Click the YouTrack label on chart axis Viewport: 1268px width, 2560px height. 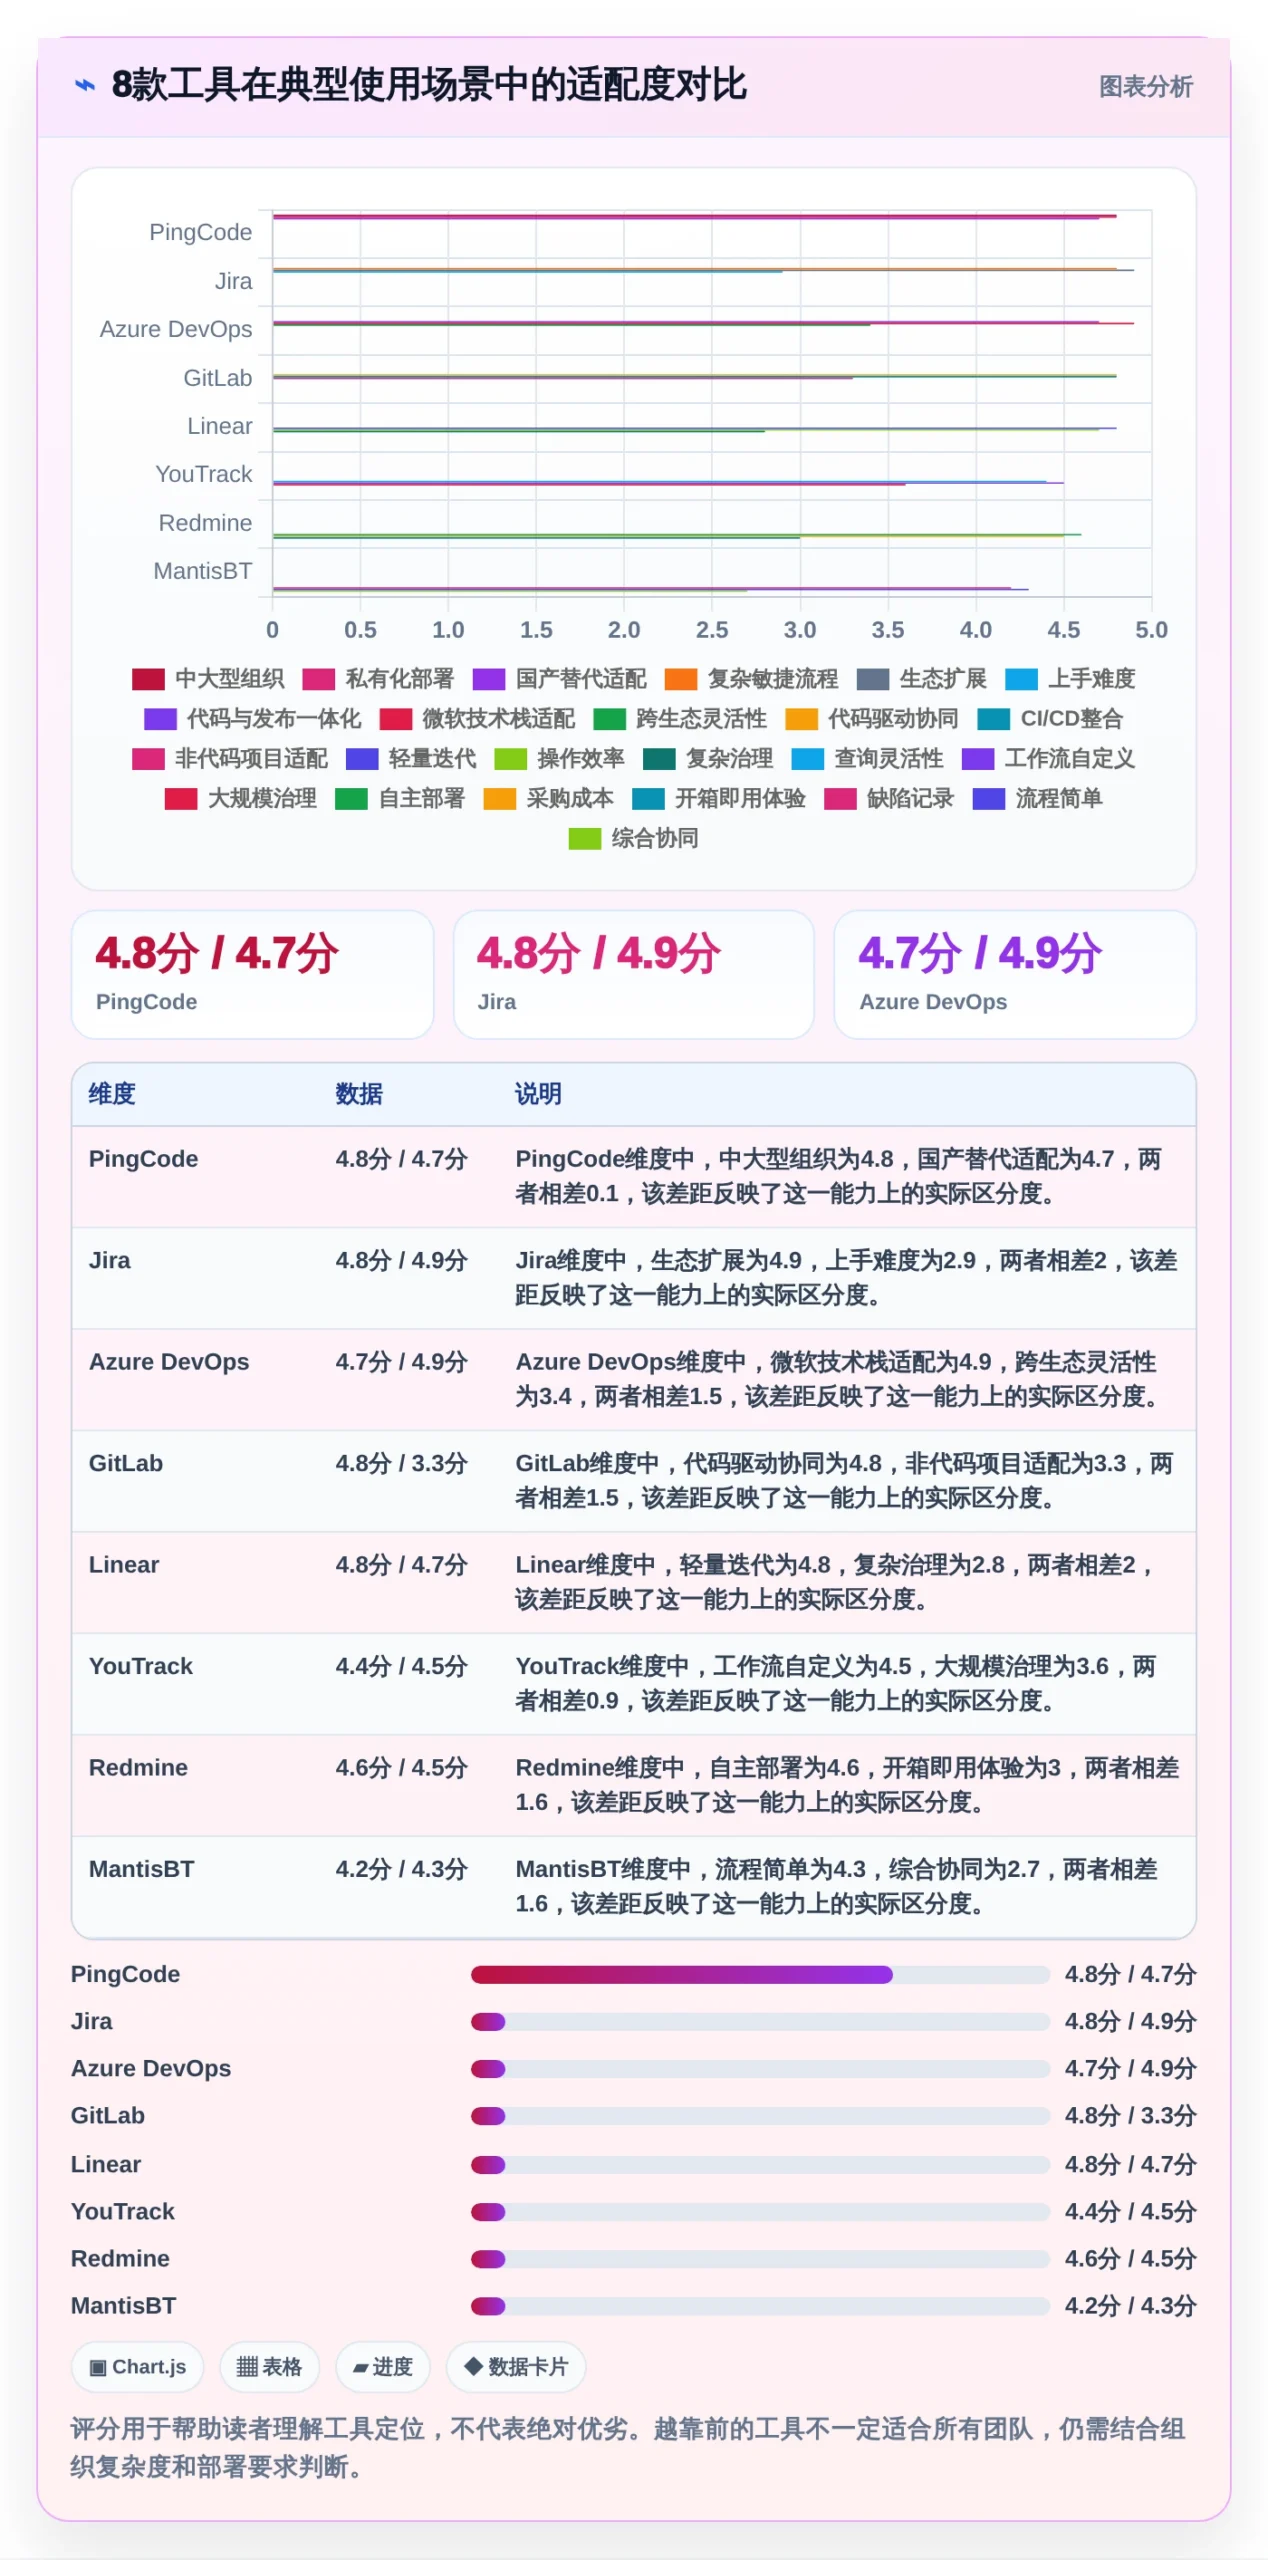pyautogui.click(x=203, y=474)
